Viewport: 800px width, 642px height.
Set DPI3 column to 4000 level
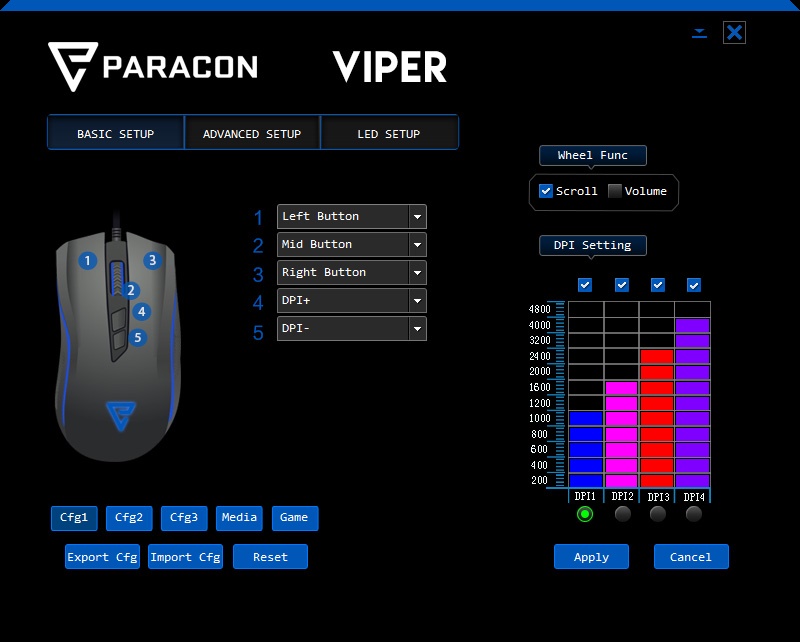point(657,325)
